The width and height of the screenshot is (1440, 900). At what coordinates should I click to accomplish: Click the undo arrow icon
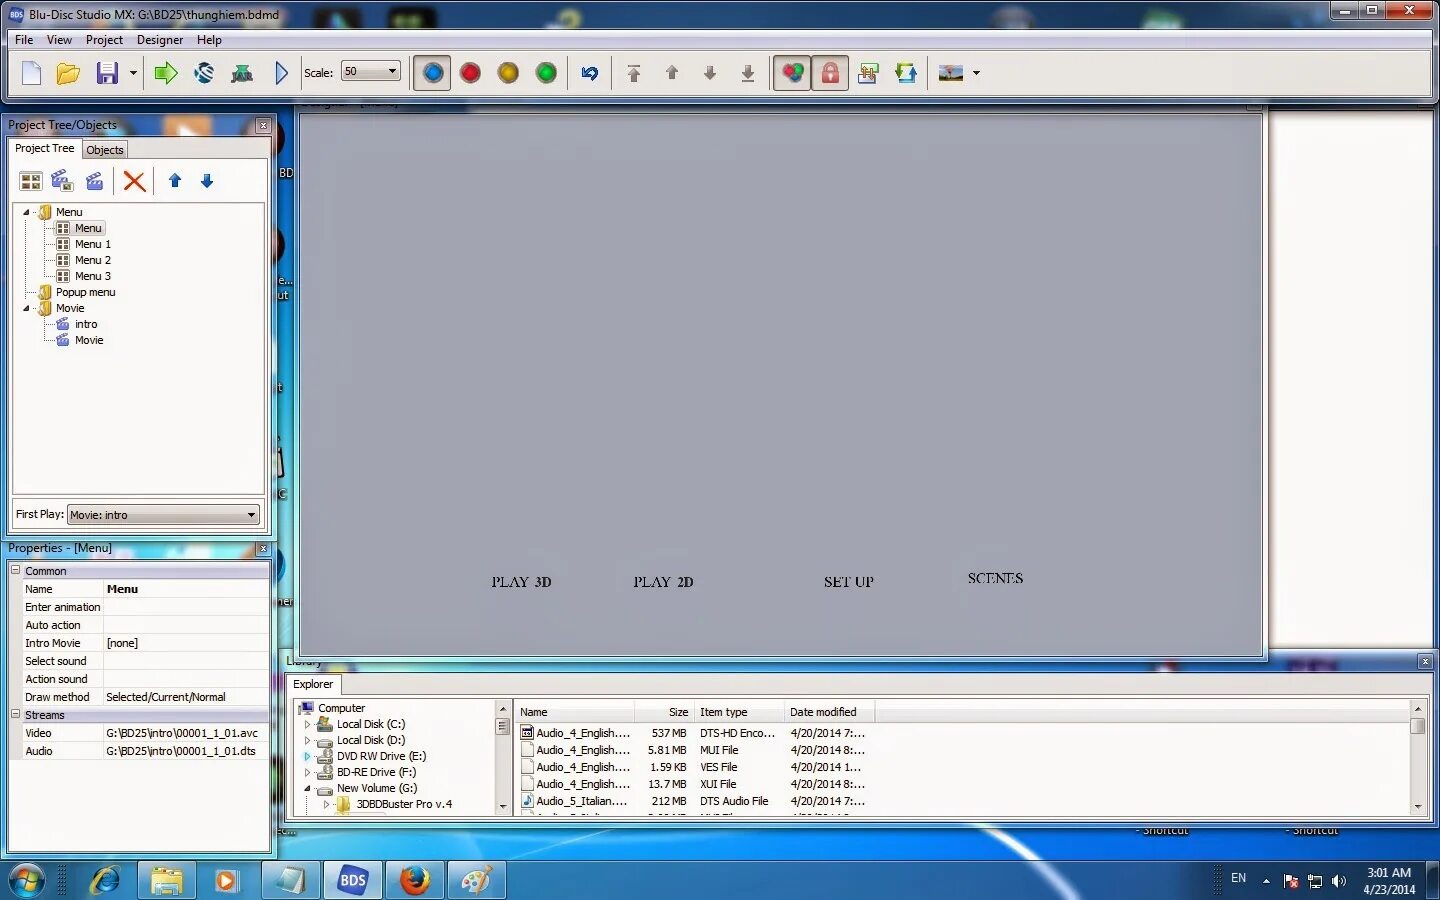pos(589,72)
